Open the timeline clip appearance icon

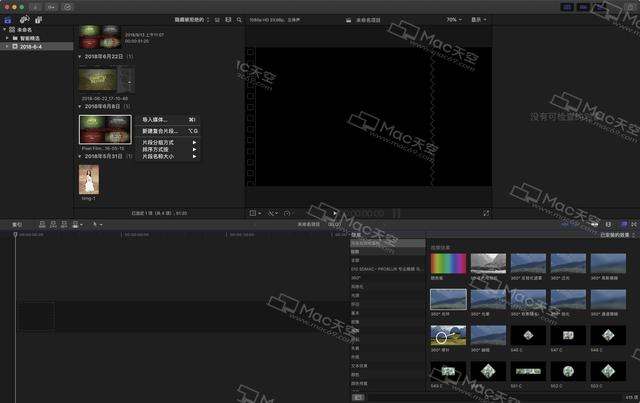click(609, 225)
